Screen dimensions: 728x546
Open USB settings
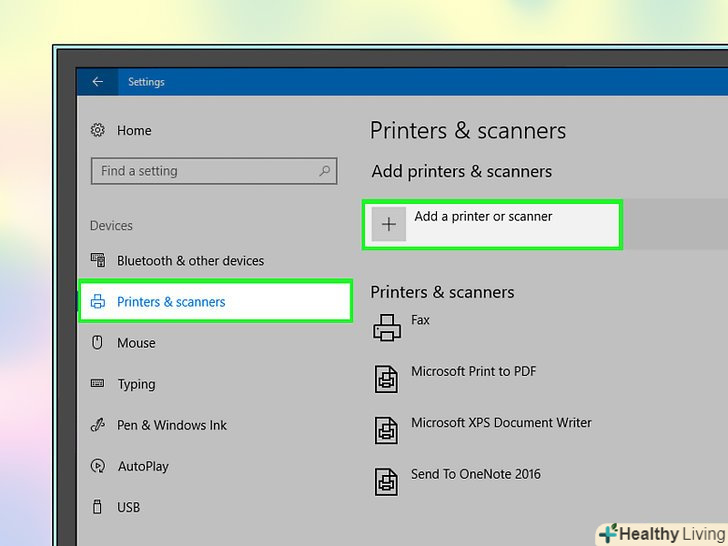(x=128, y=507)
